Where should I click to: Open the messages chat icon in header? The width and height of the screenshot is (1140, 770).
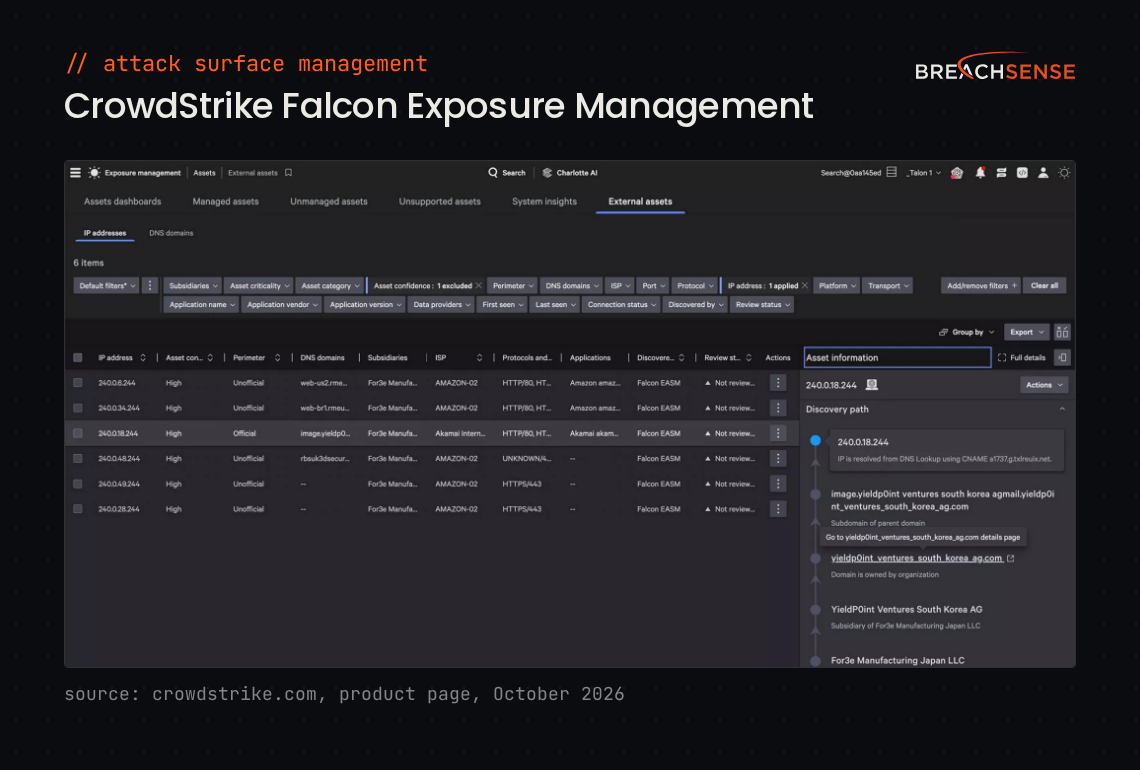pyautogui.click(x=1001, y=173)
